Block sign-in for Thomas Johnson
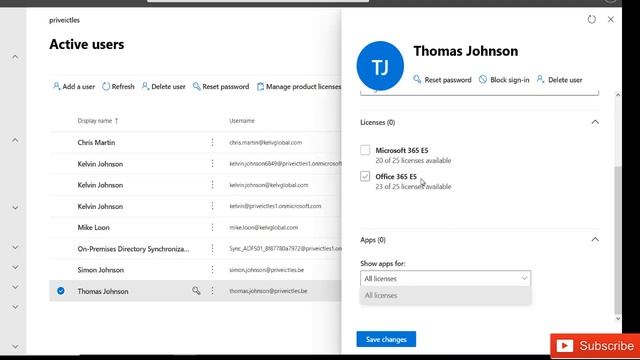 (504, 80)
